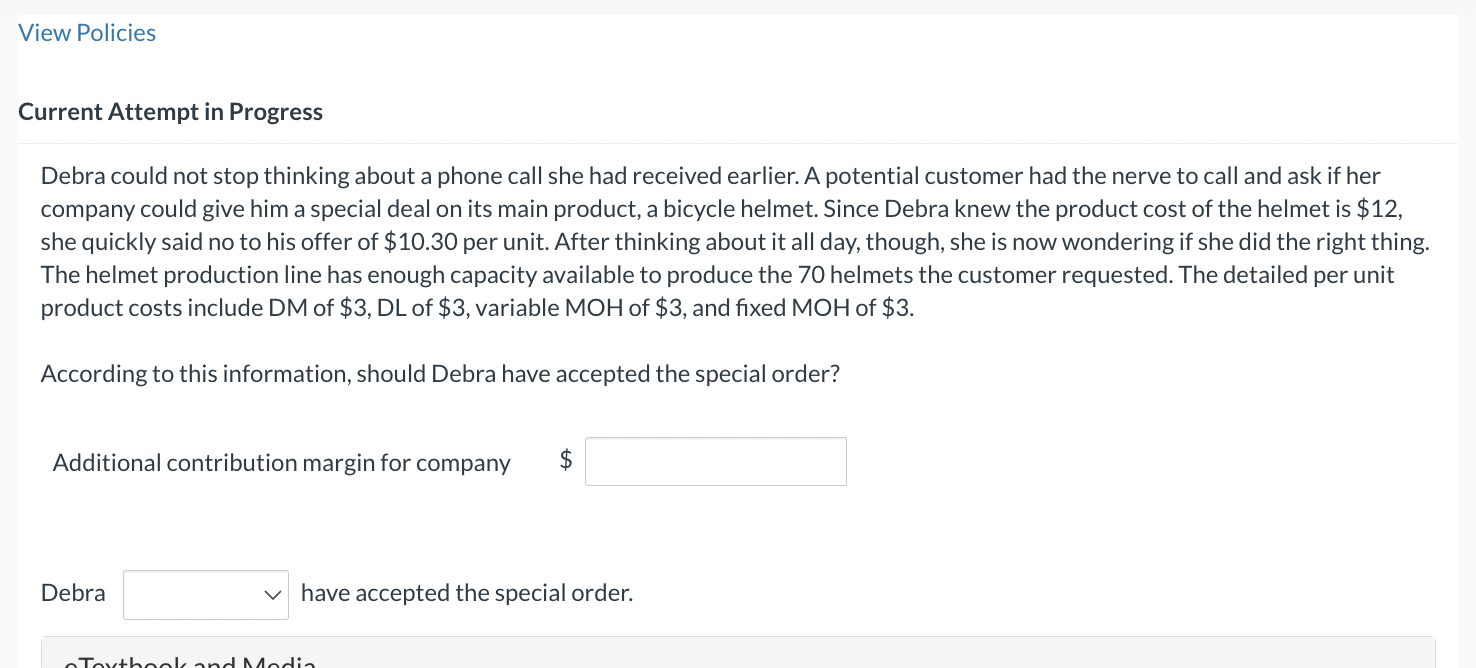Click the additional contribution margin input field
Screen dimensions: 1476x668
715,462
